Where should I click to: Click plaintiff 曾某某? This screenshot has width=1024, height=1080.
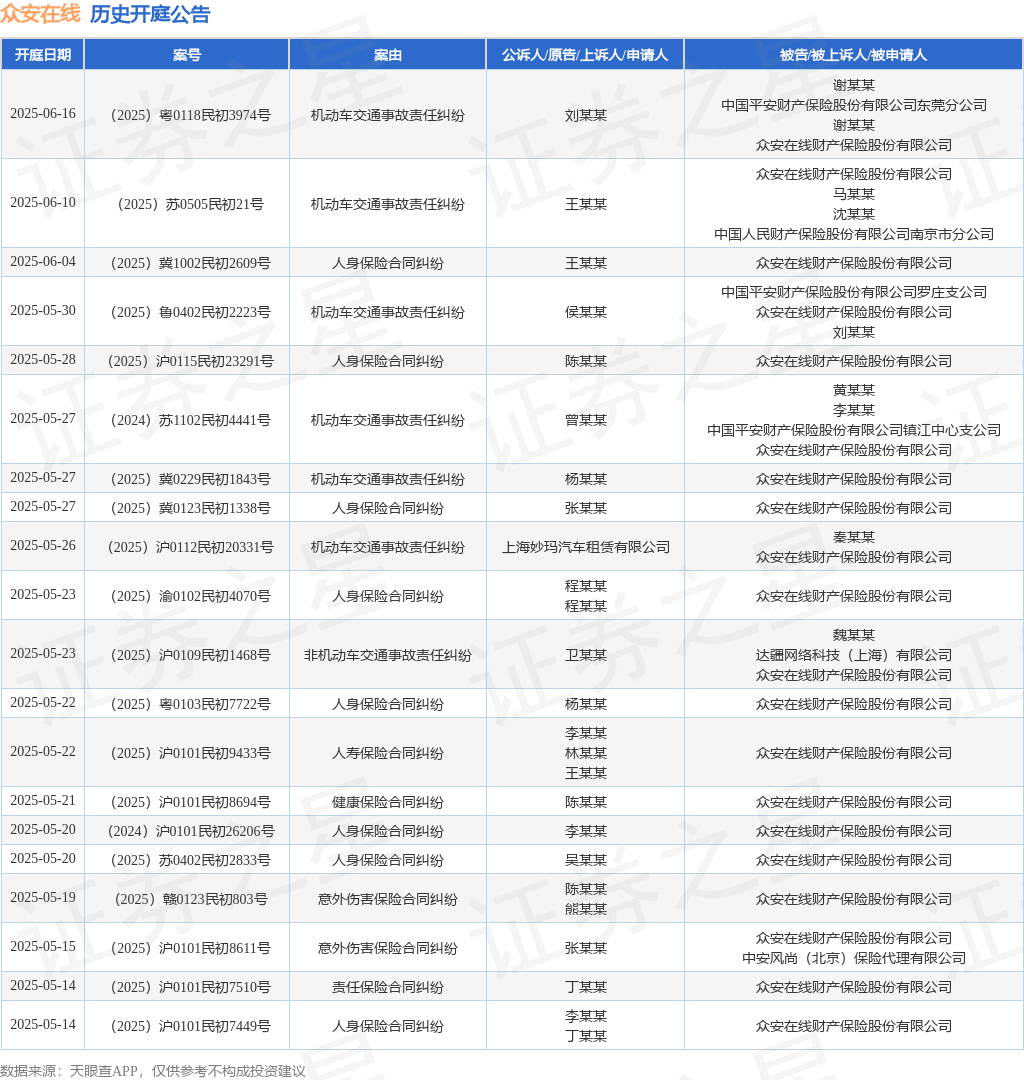click(x=585, y=420)
